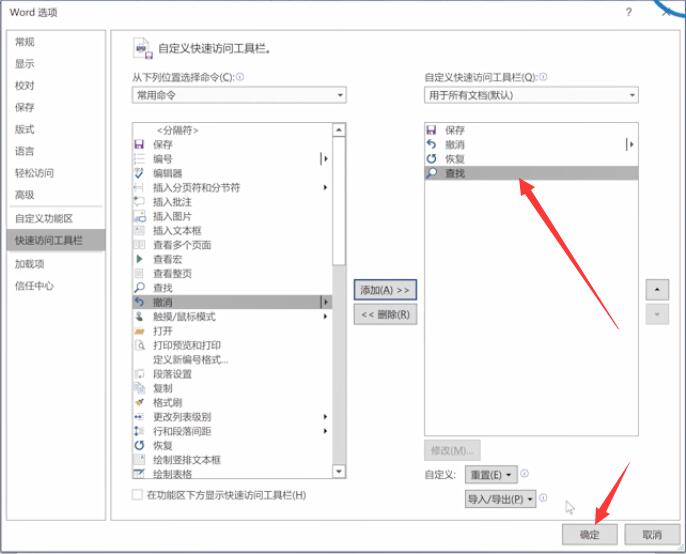Open the 保存 options category in sidebar
This screenshot has height=554, width=686.
point(24,108)
